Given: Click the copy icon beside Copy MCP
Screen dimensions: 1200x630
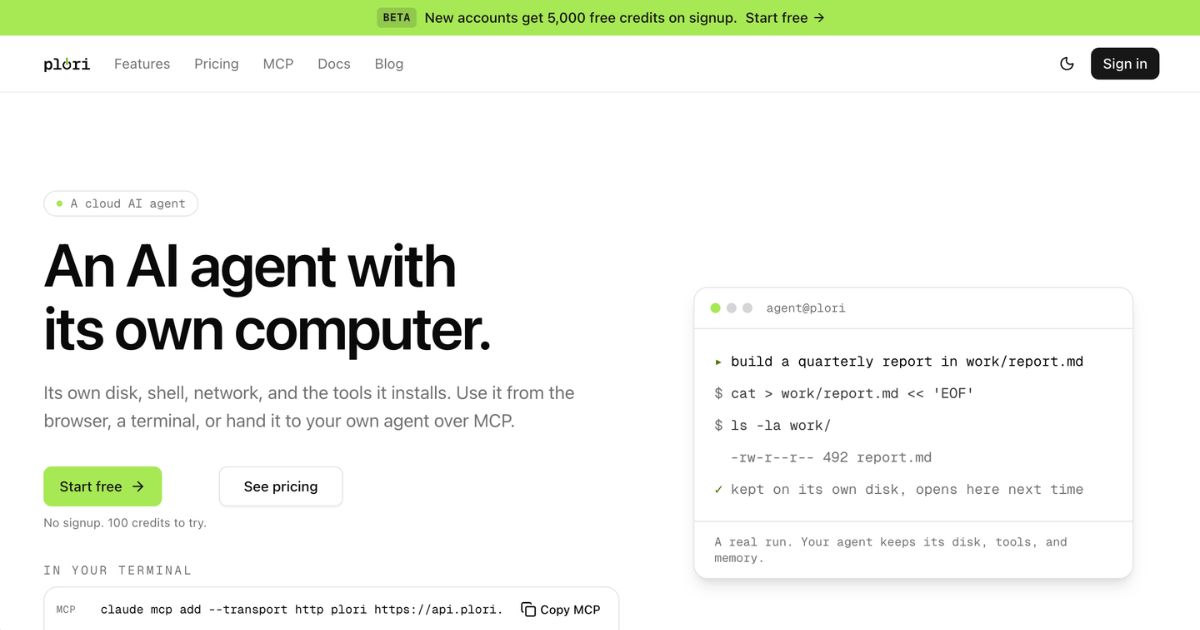Looking at the screenshot, I should [528, 610].
